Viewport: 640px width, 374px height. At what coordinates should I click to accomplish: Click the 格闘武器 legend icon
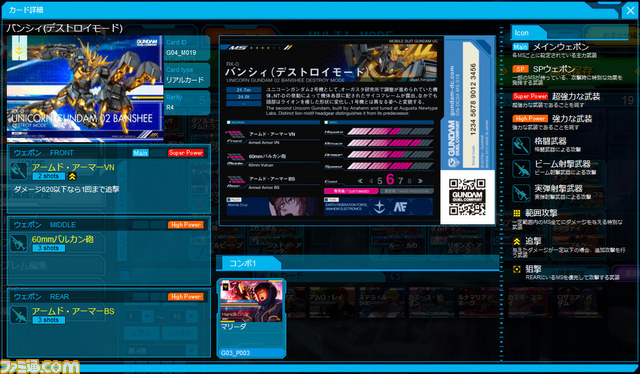pos(521,145)
